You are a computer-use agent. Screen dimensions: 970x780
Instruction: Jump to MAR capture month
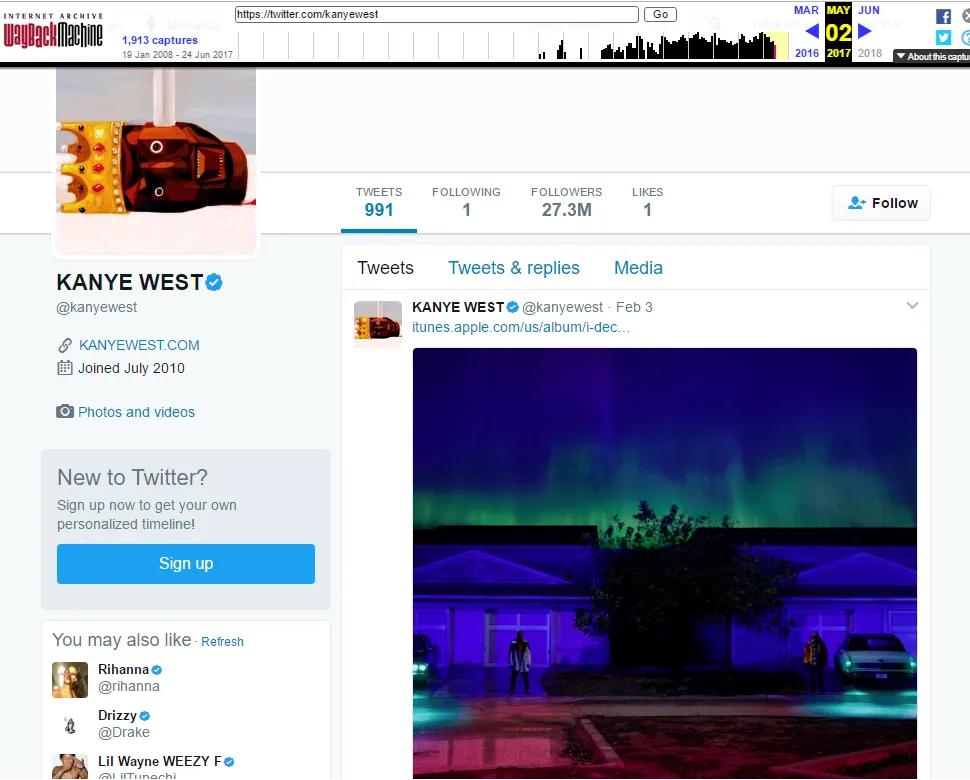coord(806,10)
